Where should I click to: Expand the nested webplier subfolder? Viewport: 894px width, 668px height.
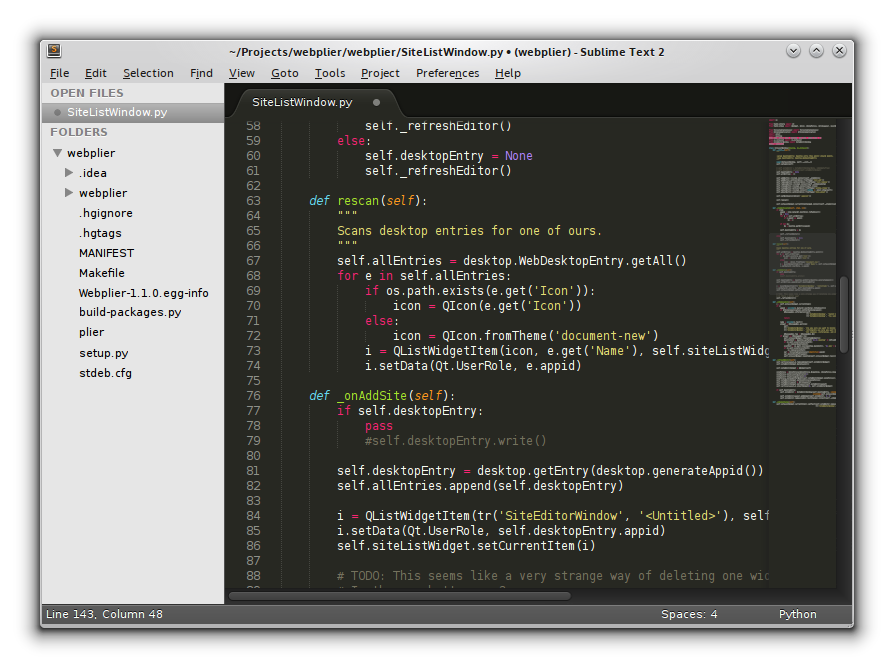pos(69,193)
